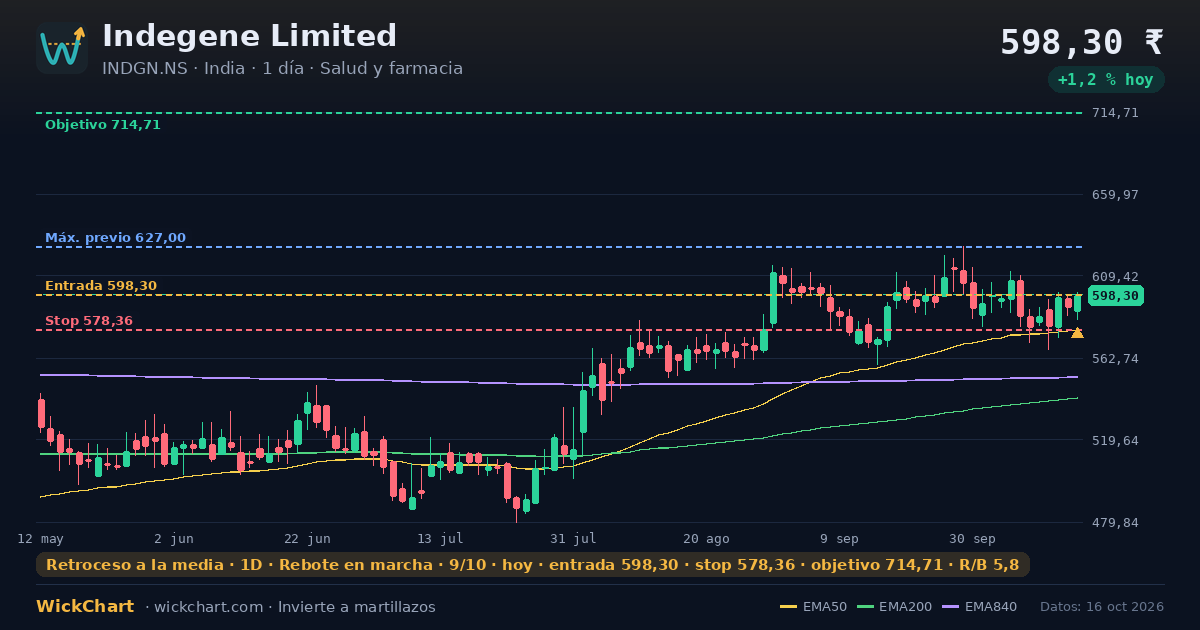Click the 659,97 axis value
1200x630 pixels.
click(1115, 195)
